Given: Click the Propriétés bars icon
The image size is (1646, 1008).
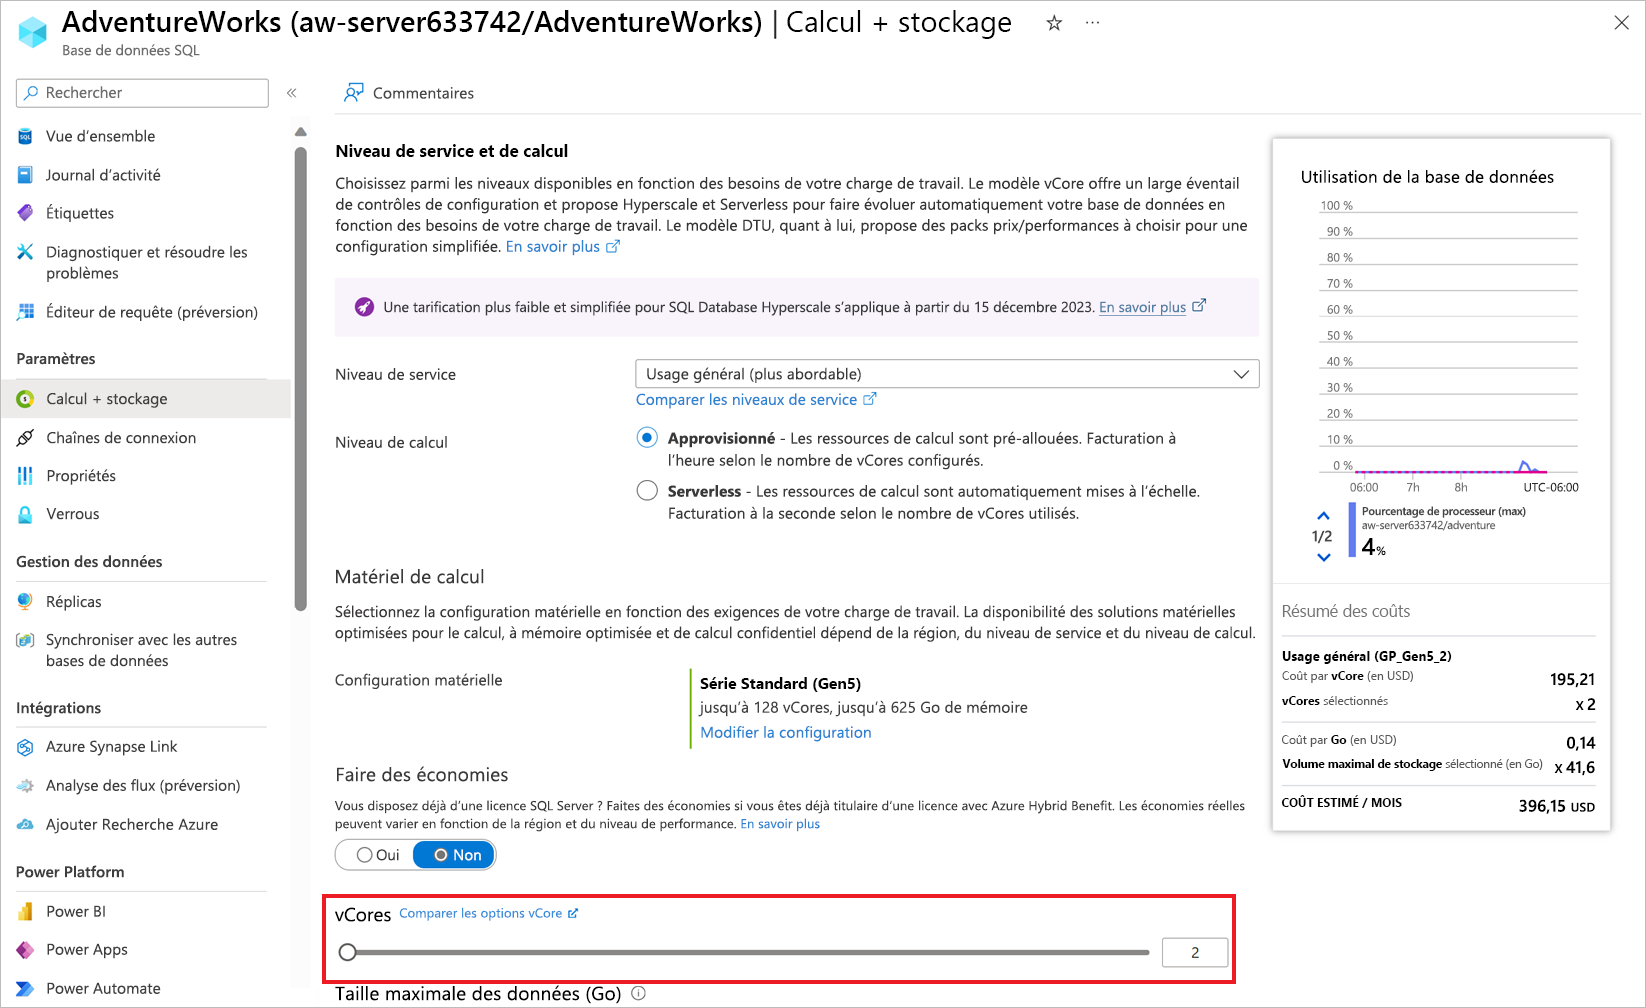Looking at the screenshot, I should pos(26,476).
